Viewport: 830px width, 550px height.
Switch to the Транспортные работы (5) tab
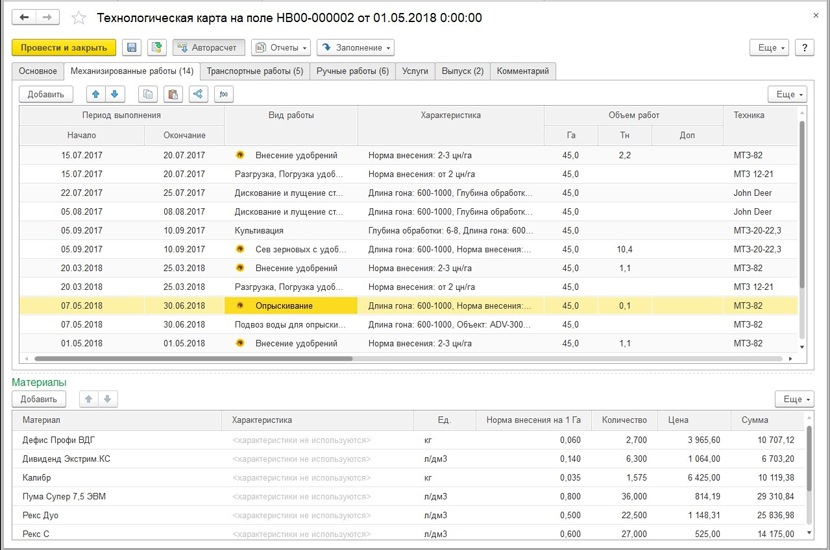tap(255, 71)
